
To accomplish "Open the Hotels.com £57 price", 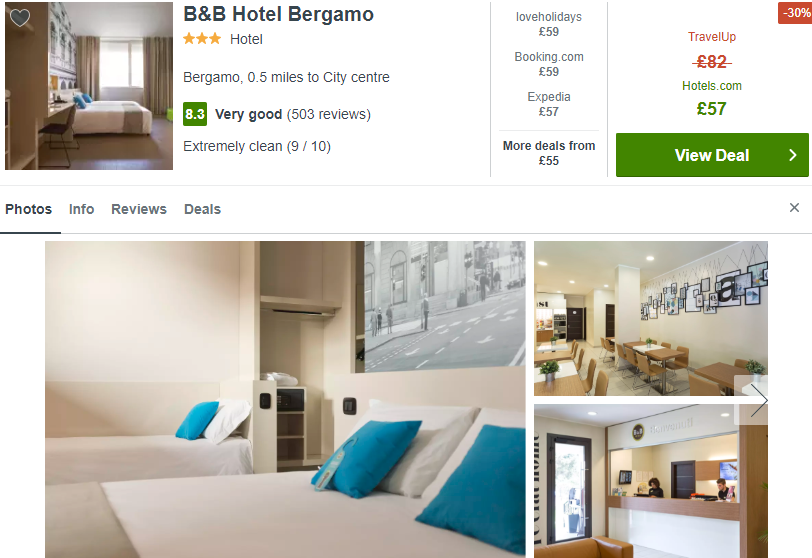I will 712,98.
